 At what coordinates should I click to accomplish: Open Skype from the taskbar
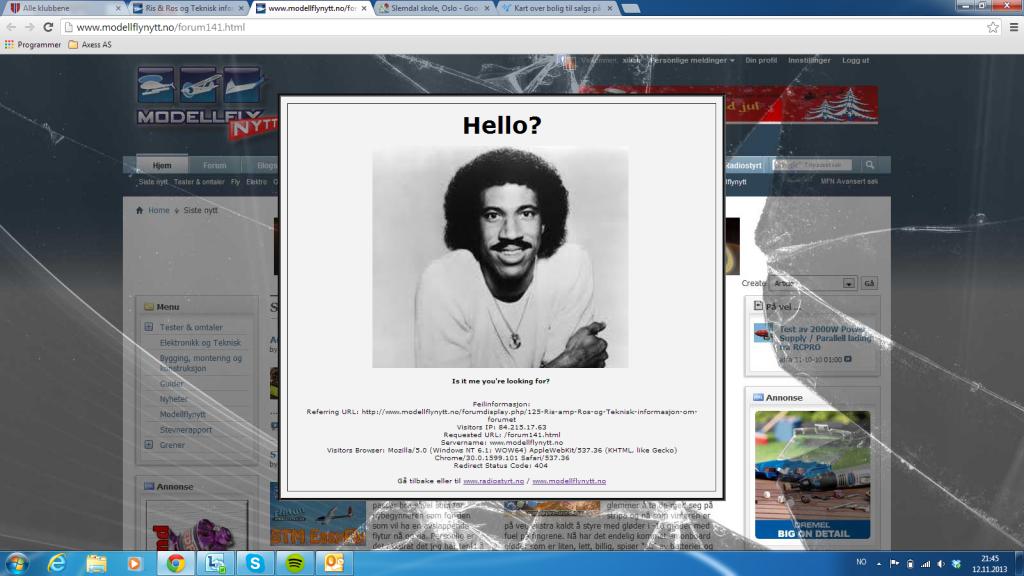[255, 563]
